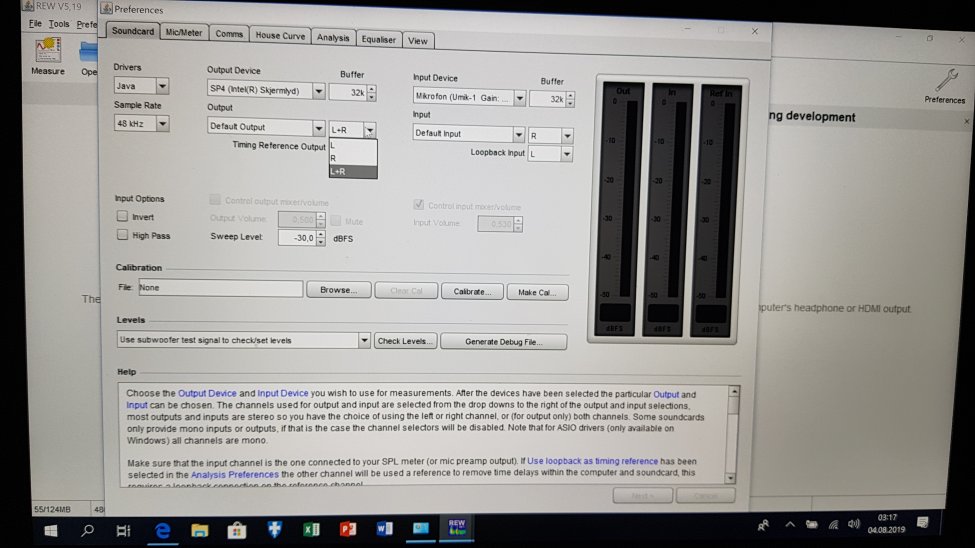Screen dimensions: 975x548
Task: Open the Output Device dropdown
Action: [318, 91]
